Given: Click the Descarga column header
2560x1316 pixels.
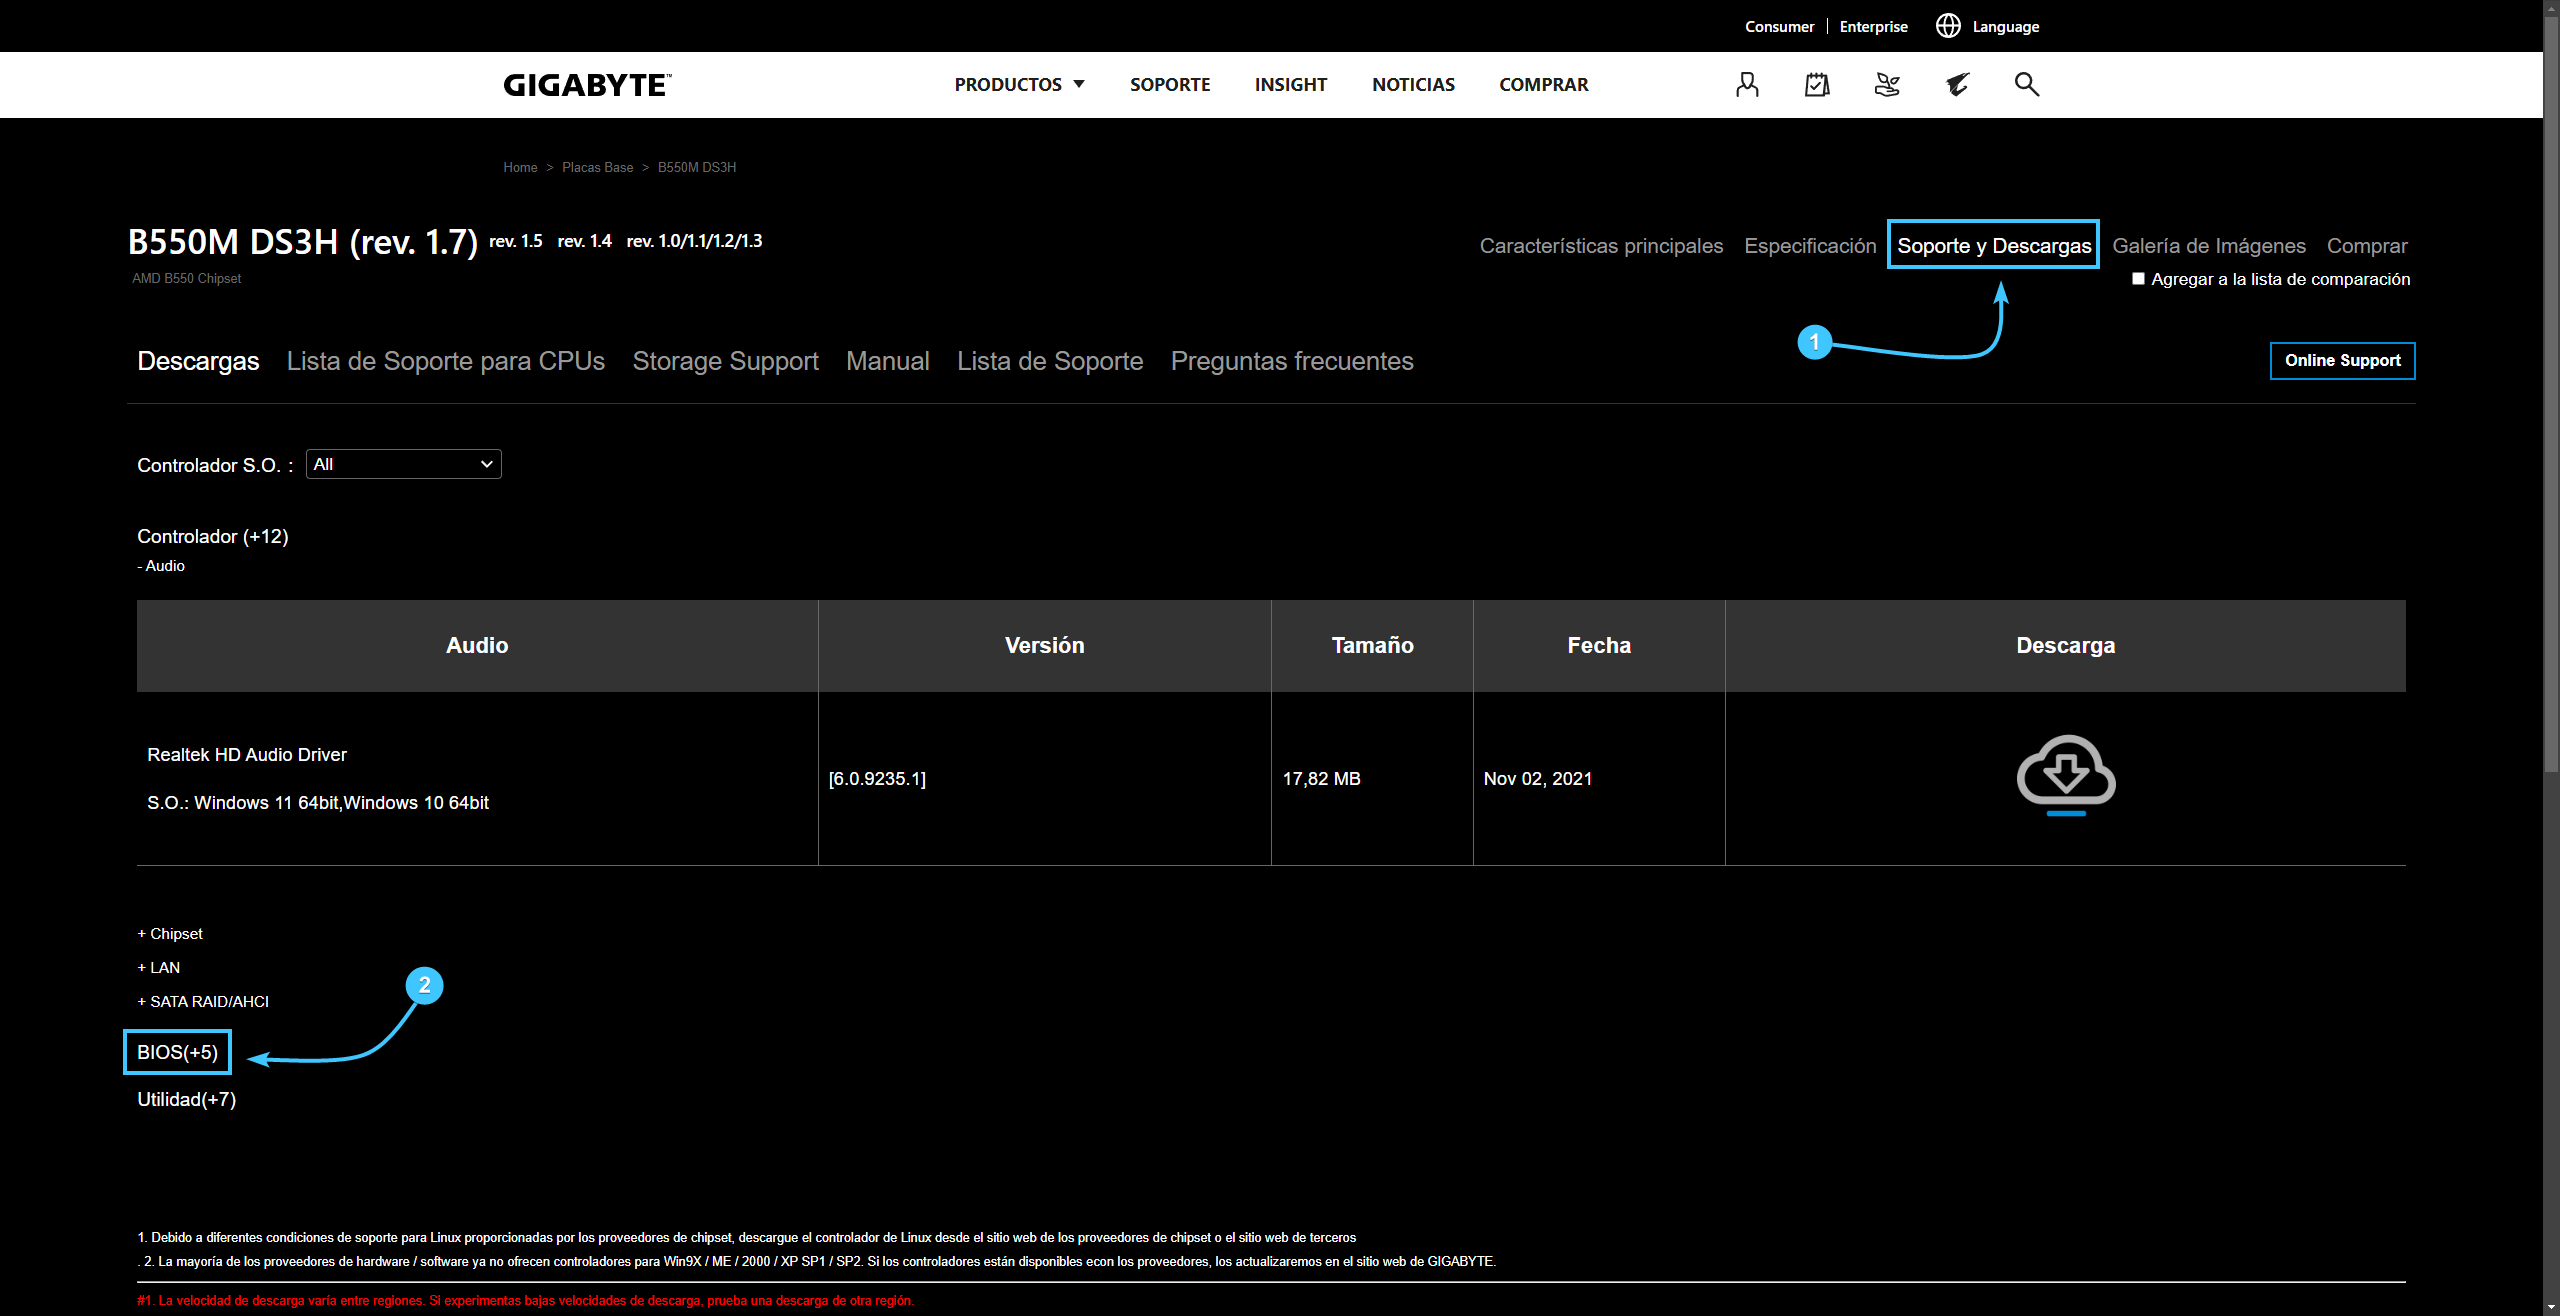Looking at the screenshot, I should 2065,646.
